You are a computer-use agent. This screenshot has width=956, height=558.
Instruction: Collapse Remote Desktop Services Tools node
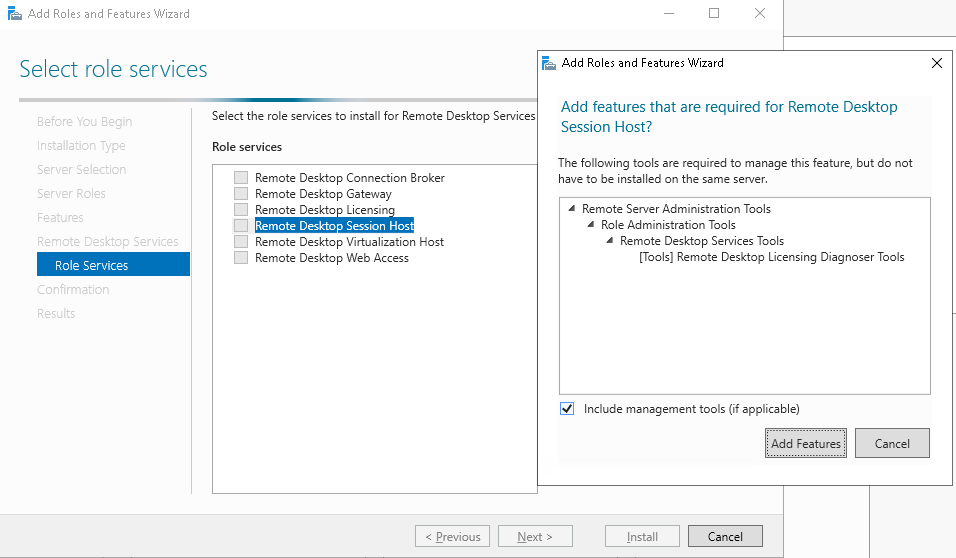[x=610, y=240]
